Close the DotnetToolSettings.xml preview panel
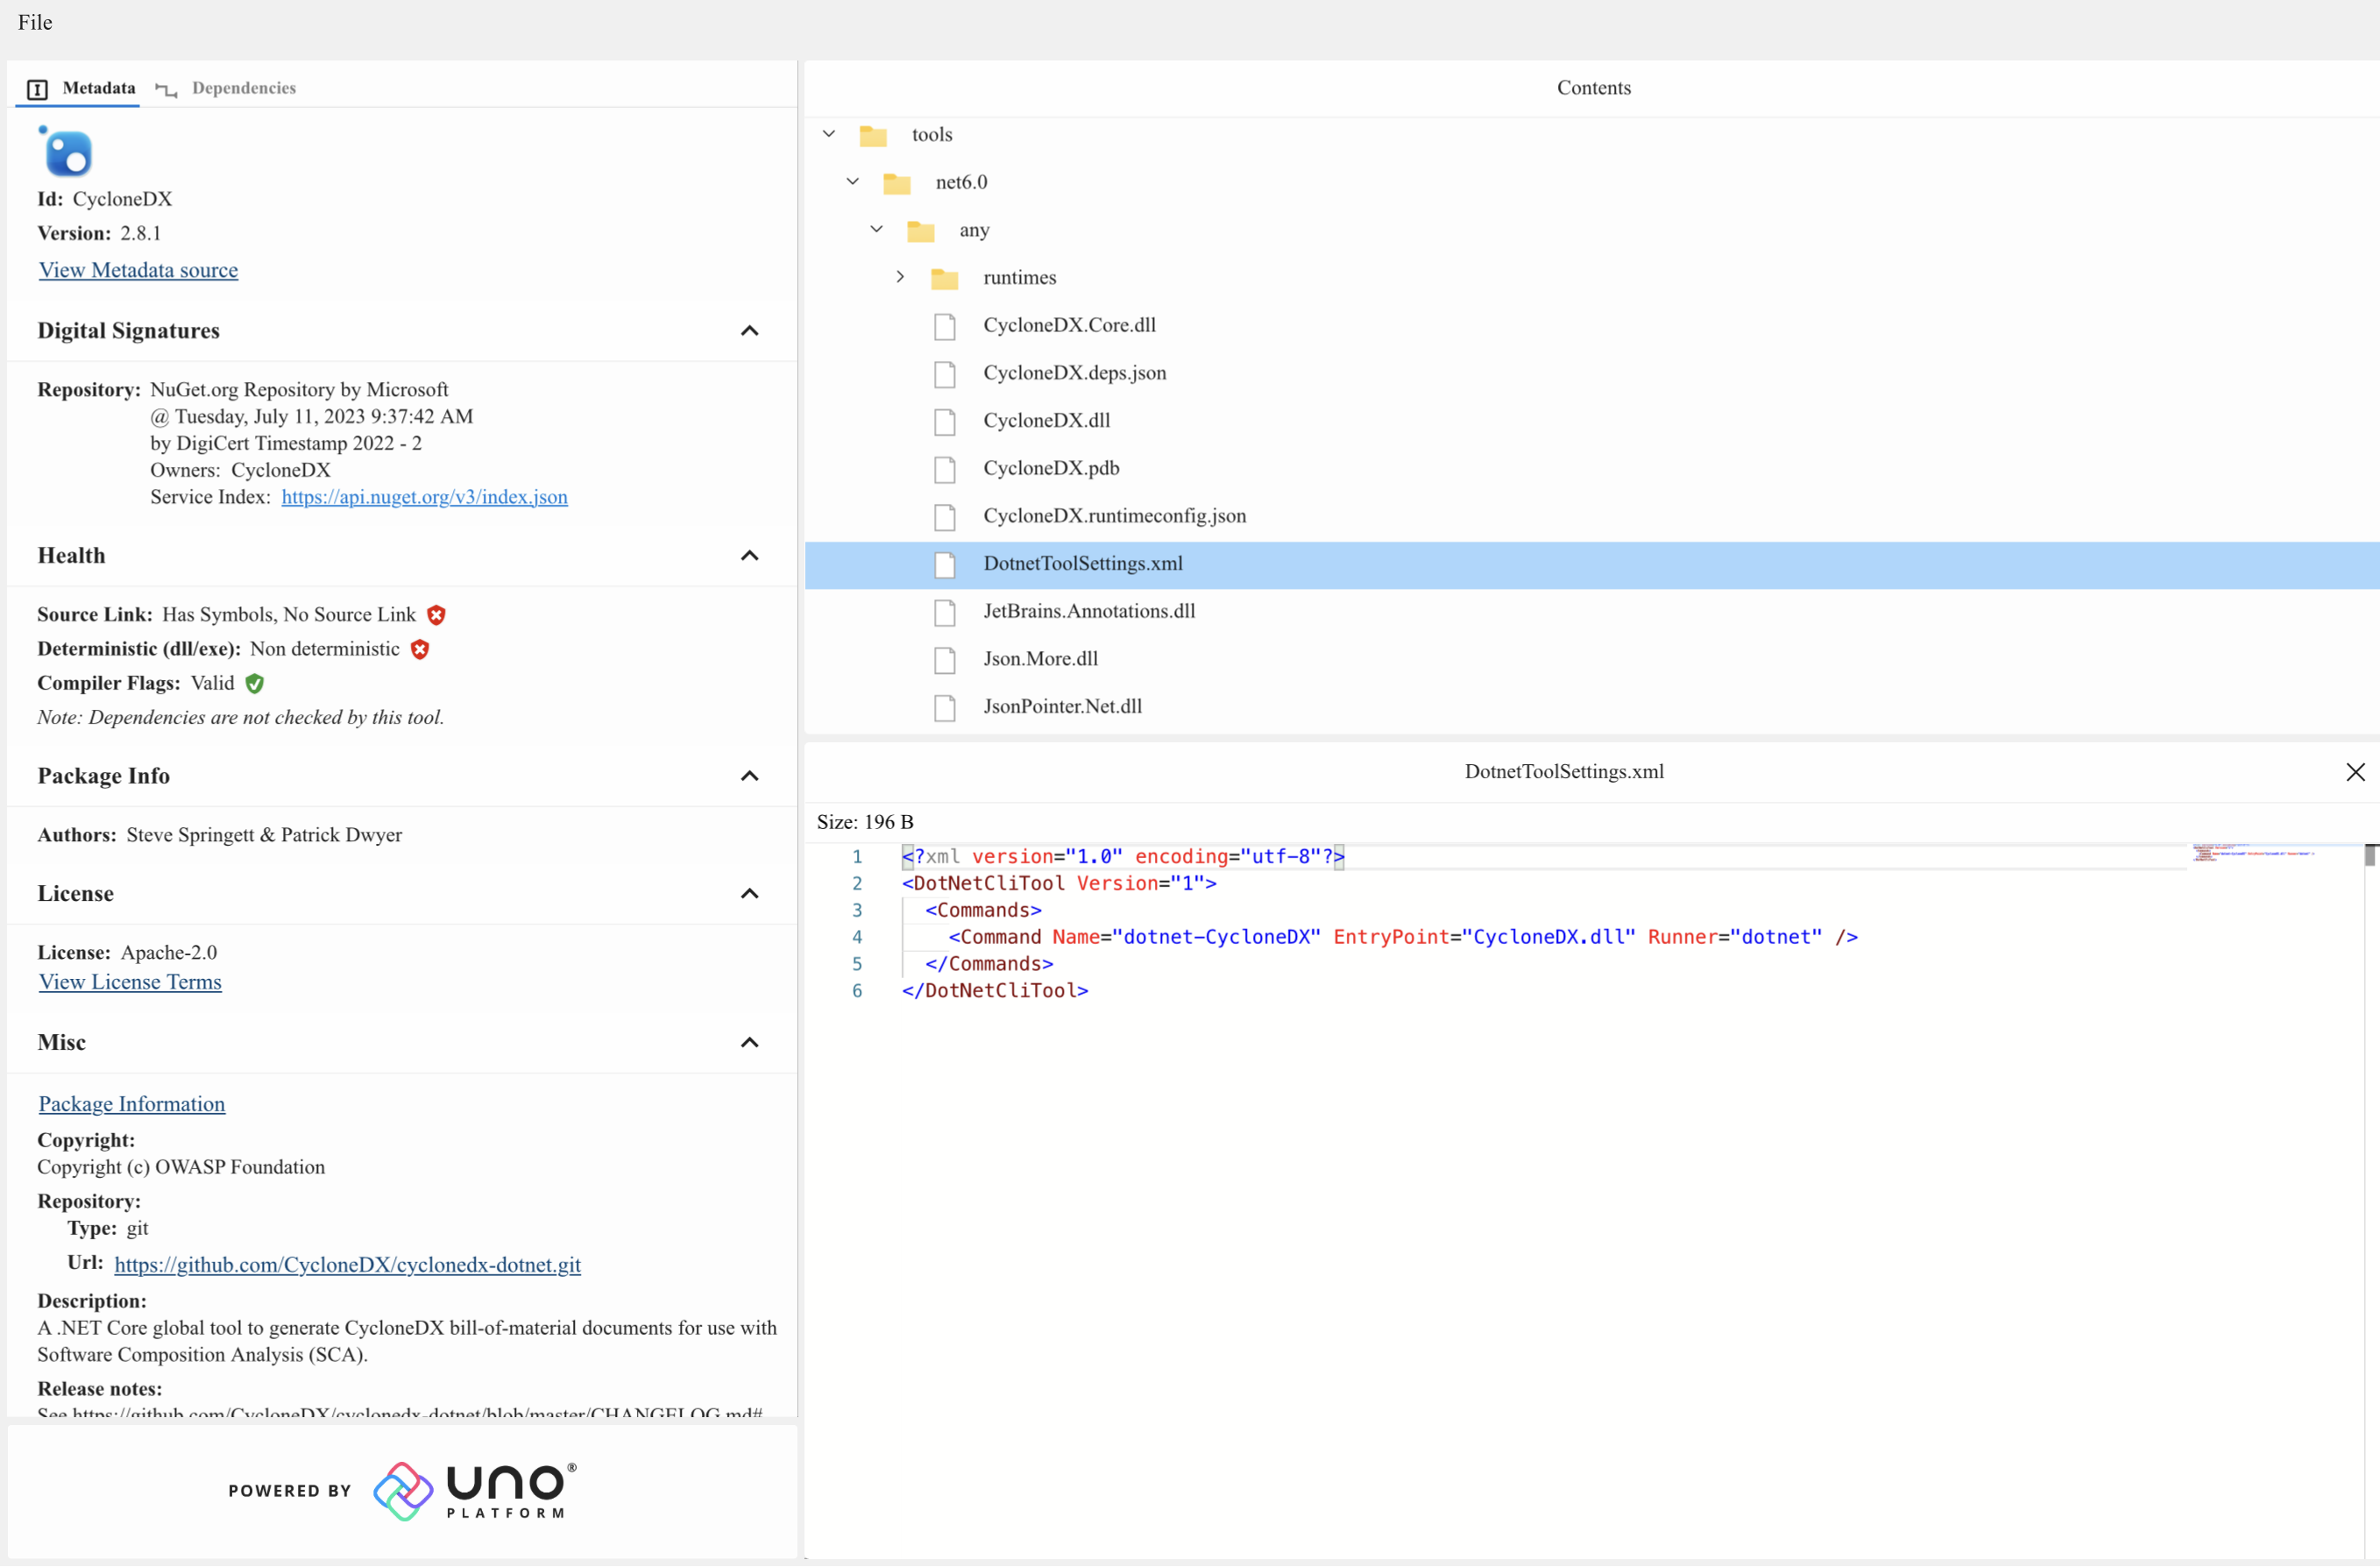This screenshot has height=1567, width=2380. [2355, 772]
